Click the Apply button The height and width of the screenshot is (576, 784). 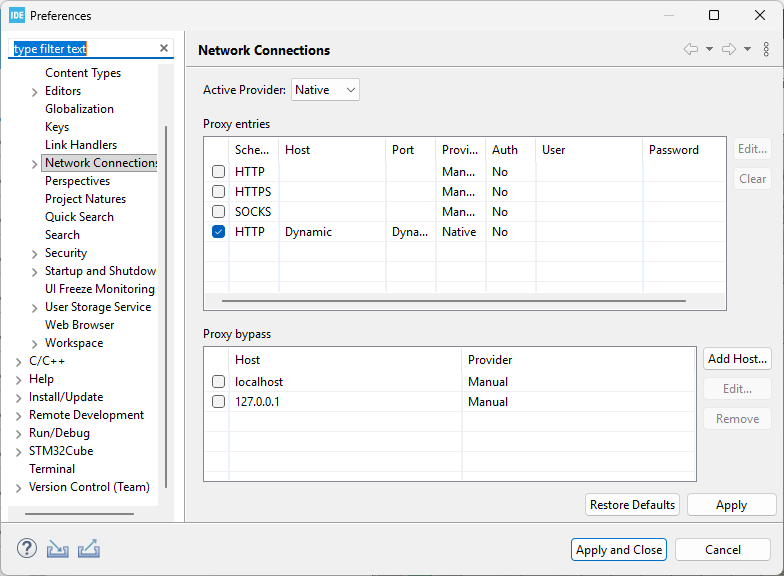click(x=732, y=505)
